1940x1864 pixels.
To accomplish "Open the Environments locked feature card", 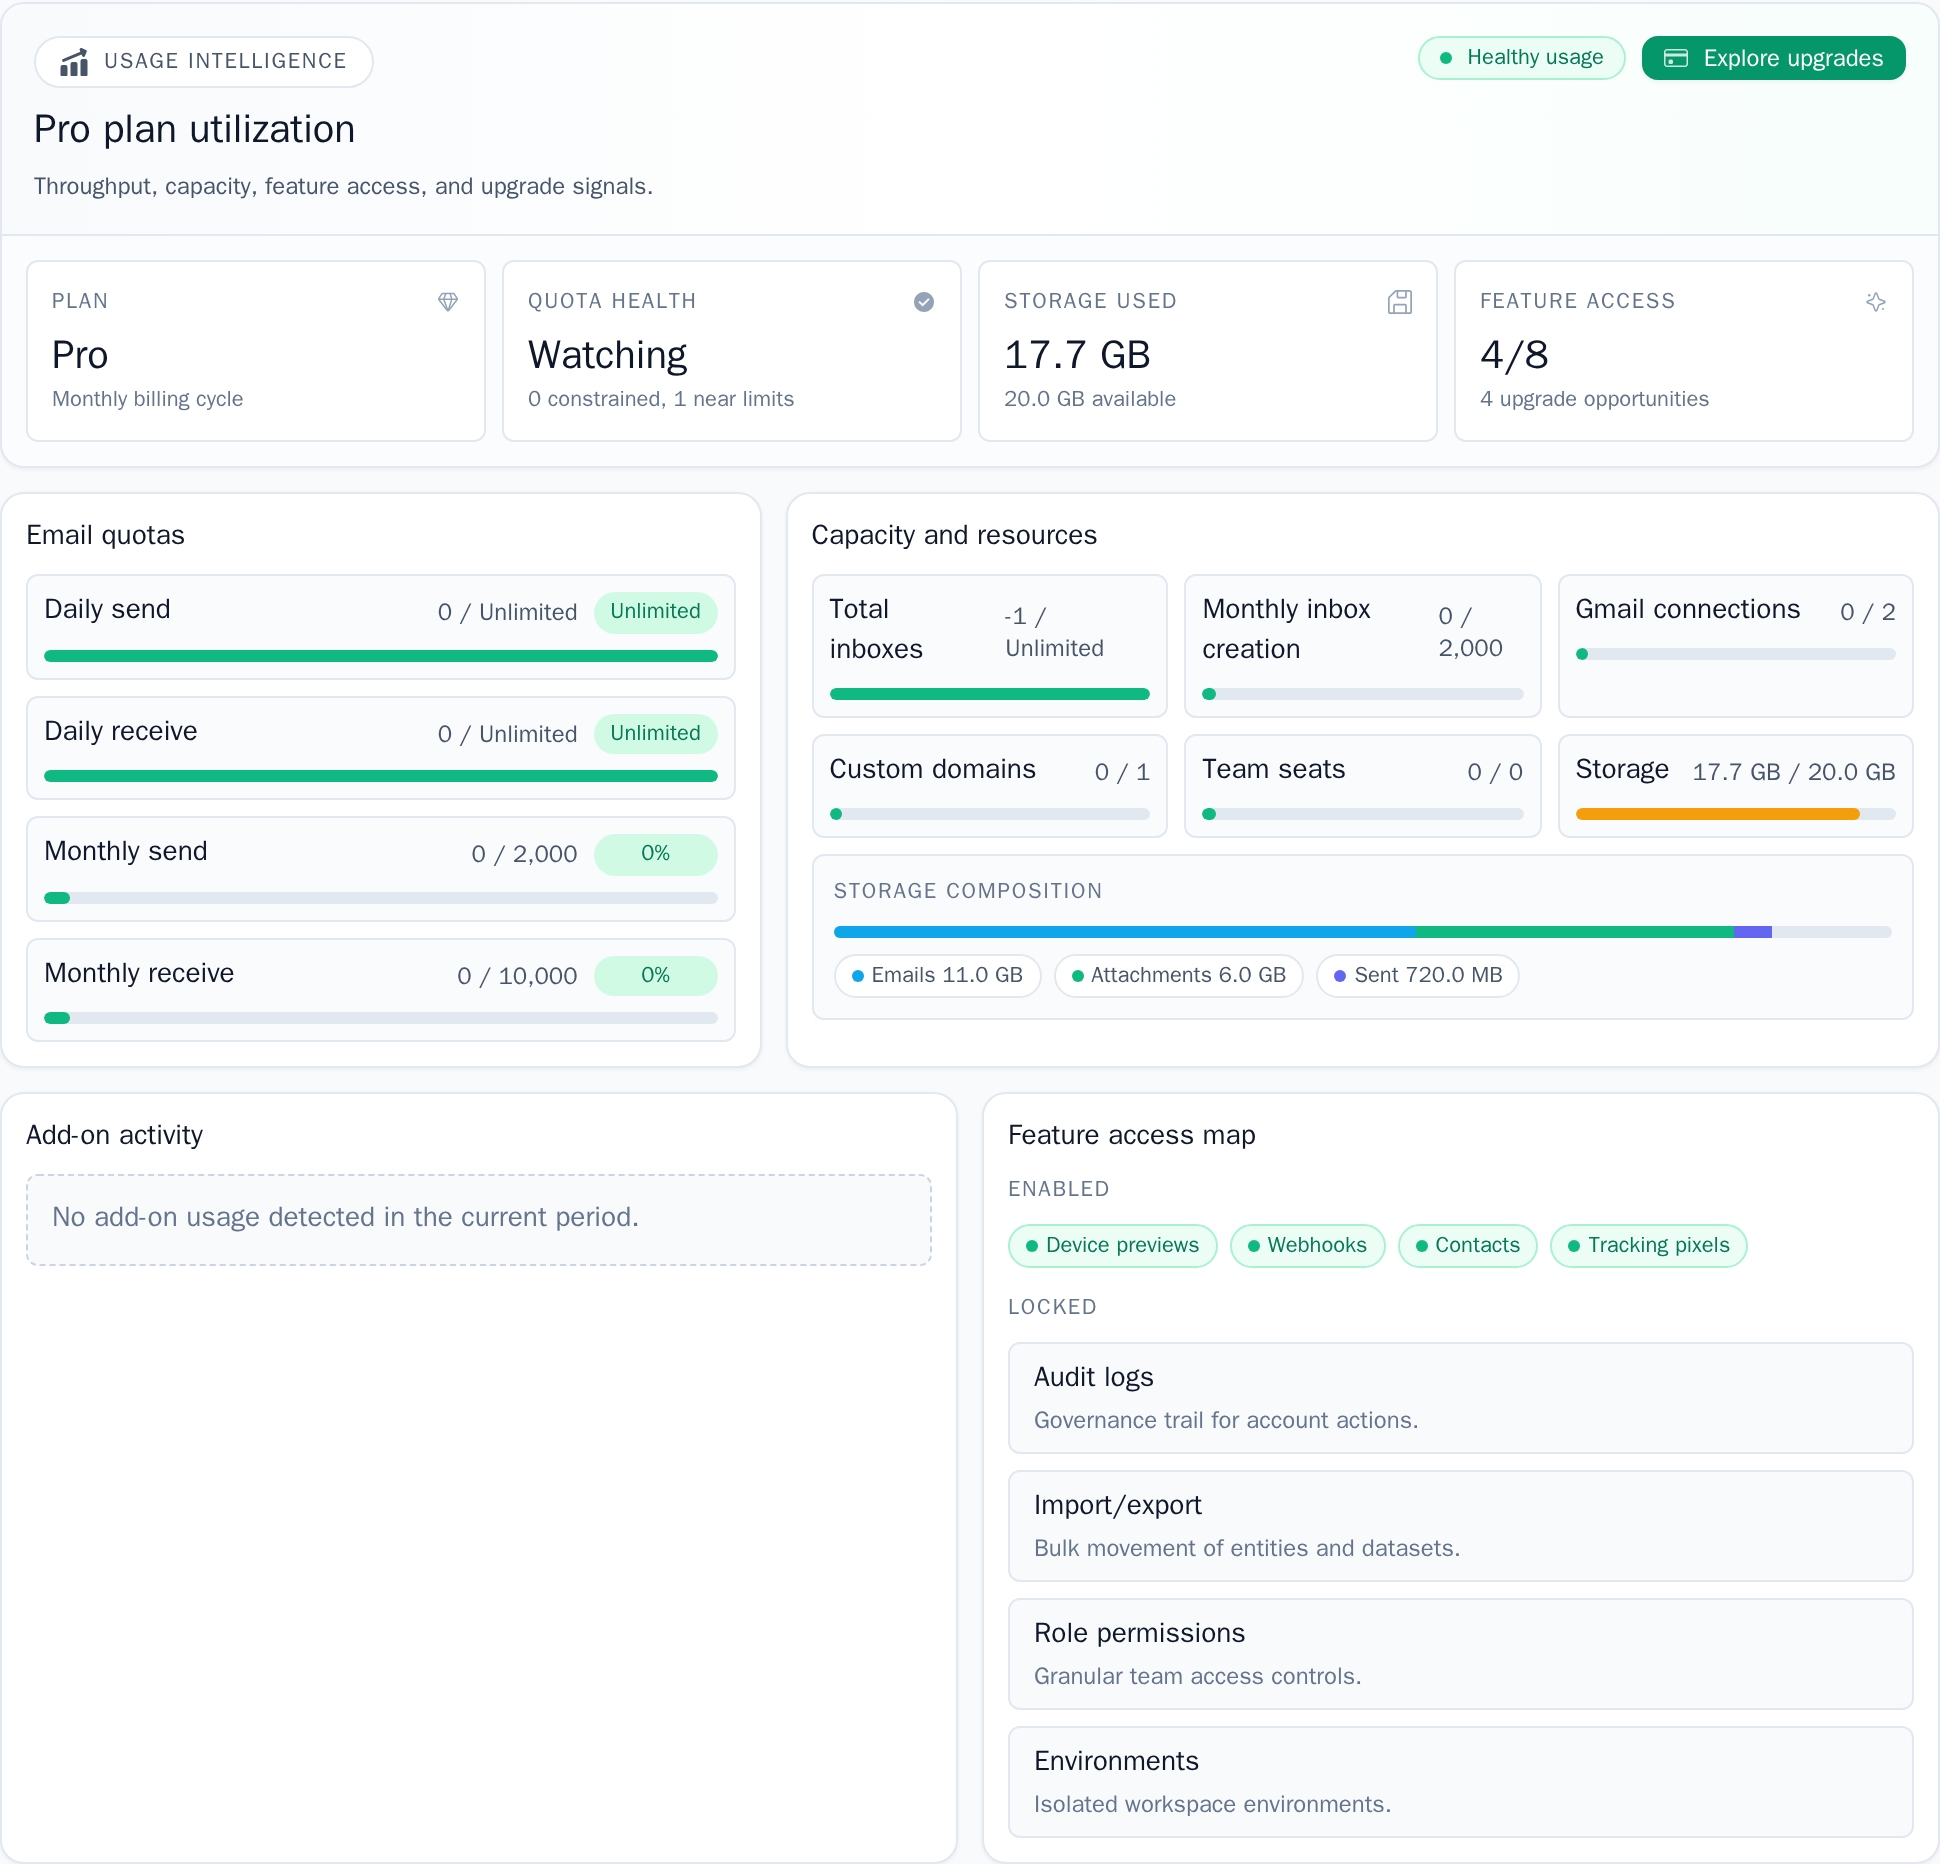I will [1459, 1781].
